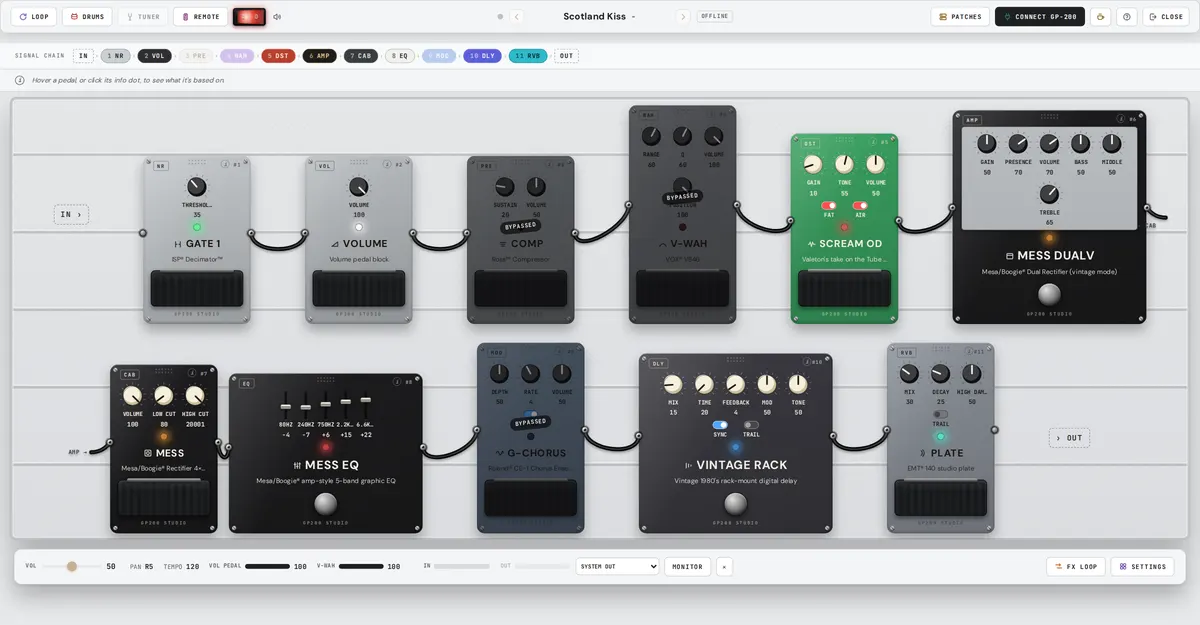Open the Scotland Kiss patch dropdown
Viewport: 1200px width, 625px height.
click(x=599, y=16)
